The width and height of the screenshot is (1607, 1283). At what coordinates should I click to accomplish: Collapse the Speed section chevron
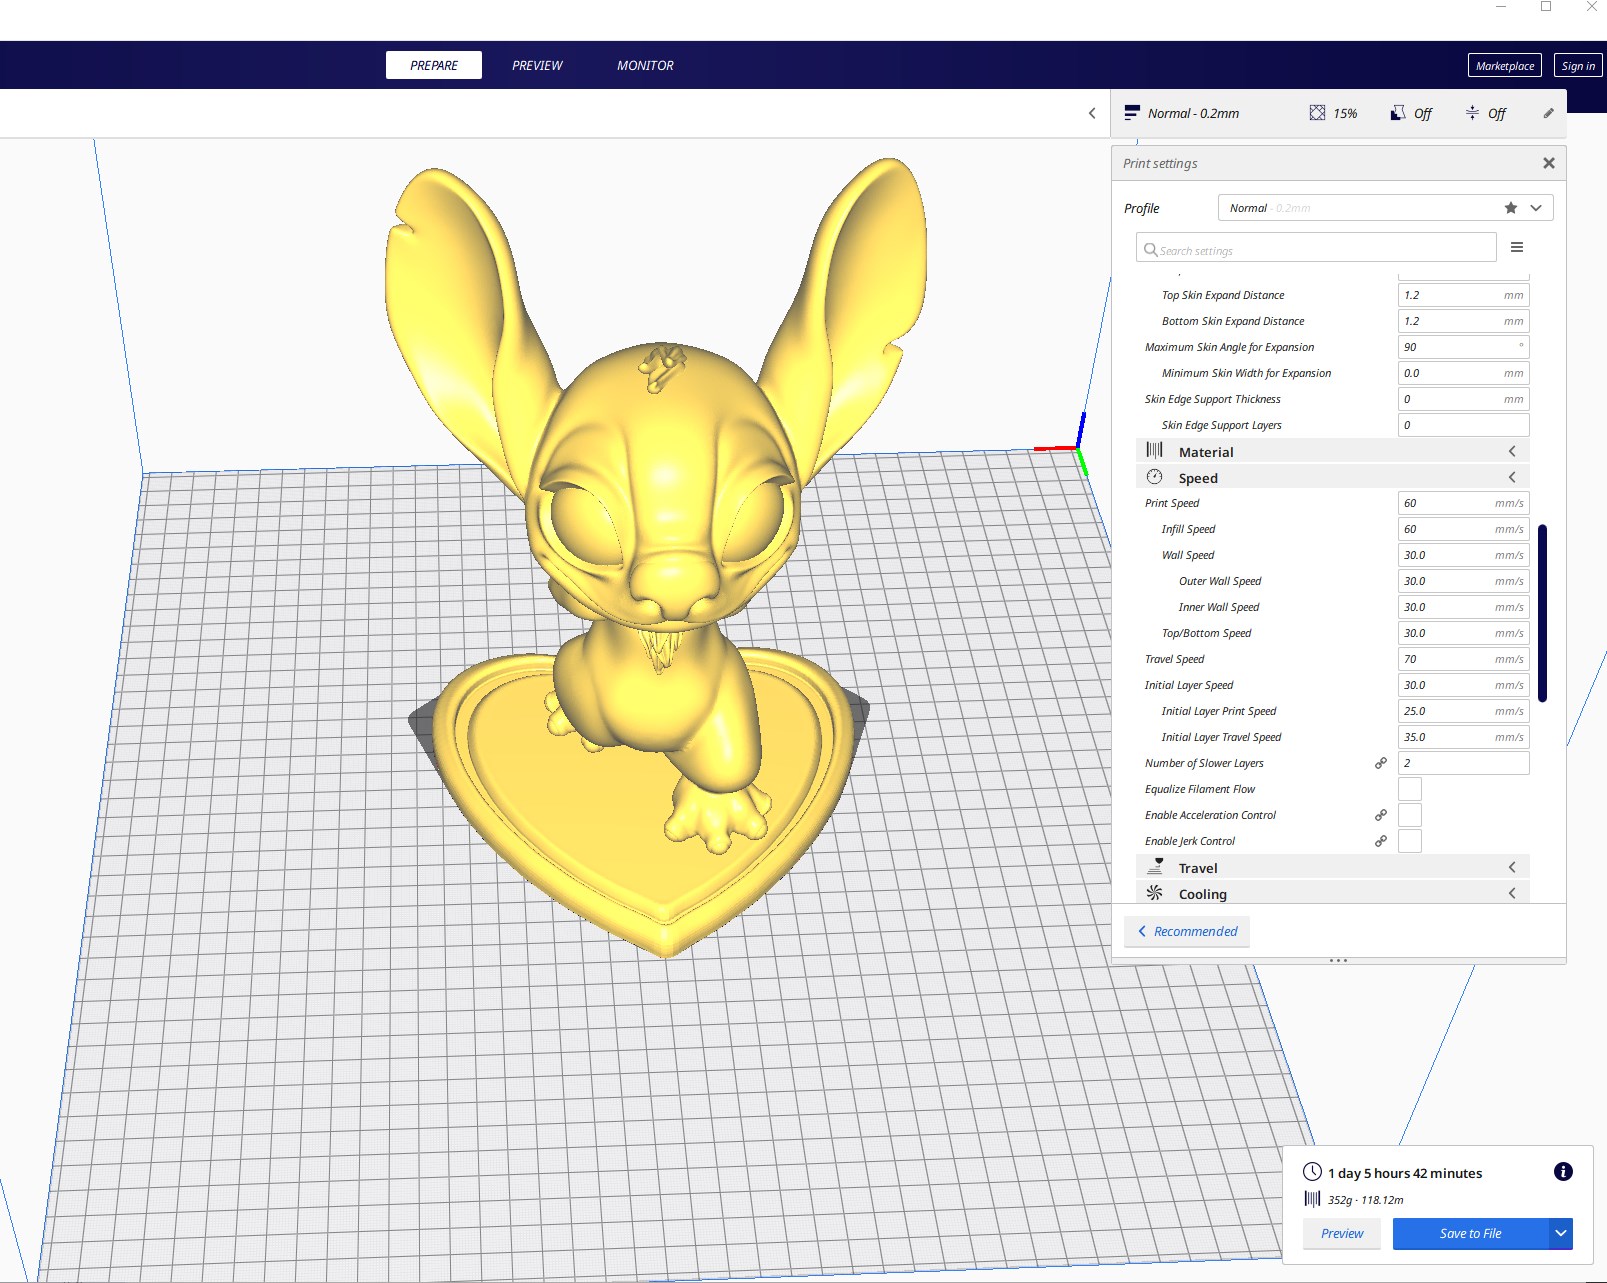click(1512, 477)
